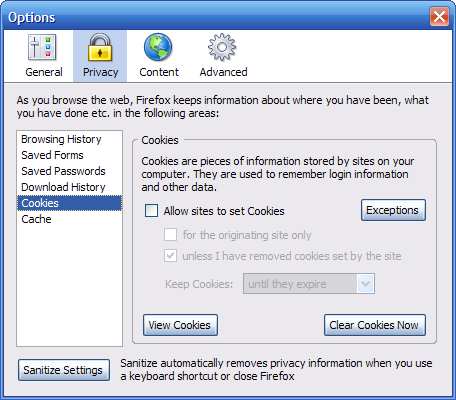Open Sanitize Settings
This screenshot has width=456, height=400.
(x=64, y=370)
